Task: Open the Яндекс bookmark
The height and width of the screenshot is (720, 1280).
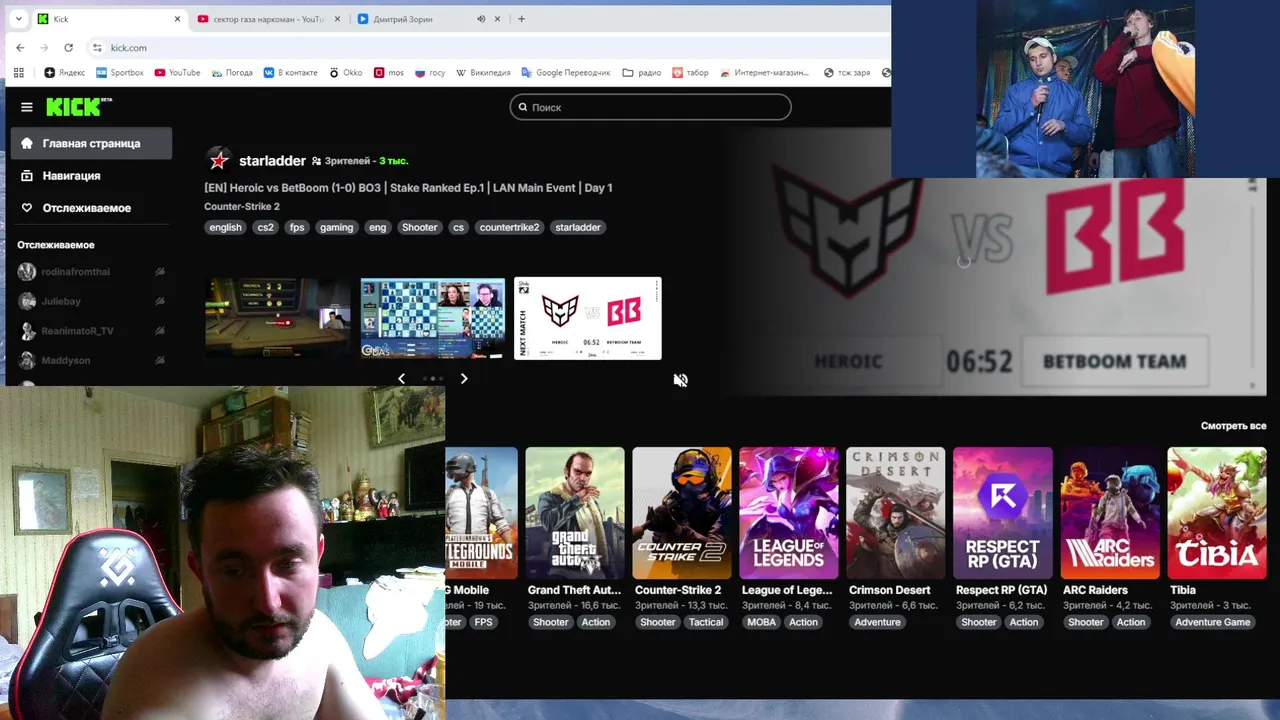Action: pos(65,73)
